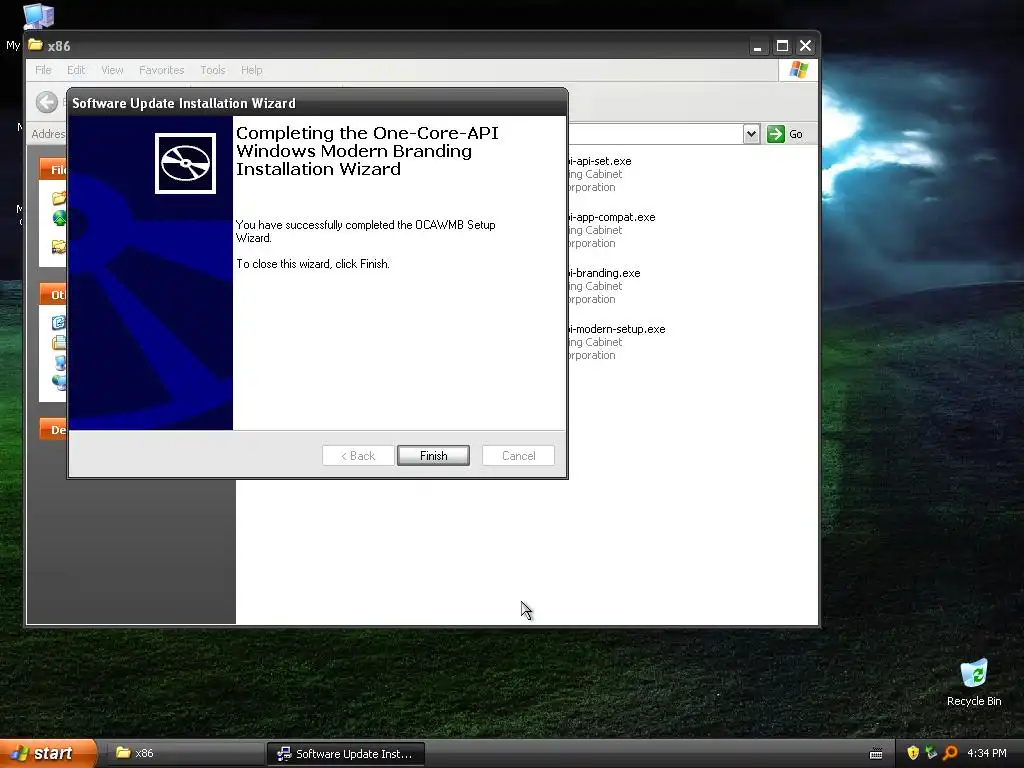Open the Recycle Bin desktop icon
This screenshot has height=768, width=1024.
(x=974, y=682)
